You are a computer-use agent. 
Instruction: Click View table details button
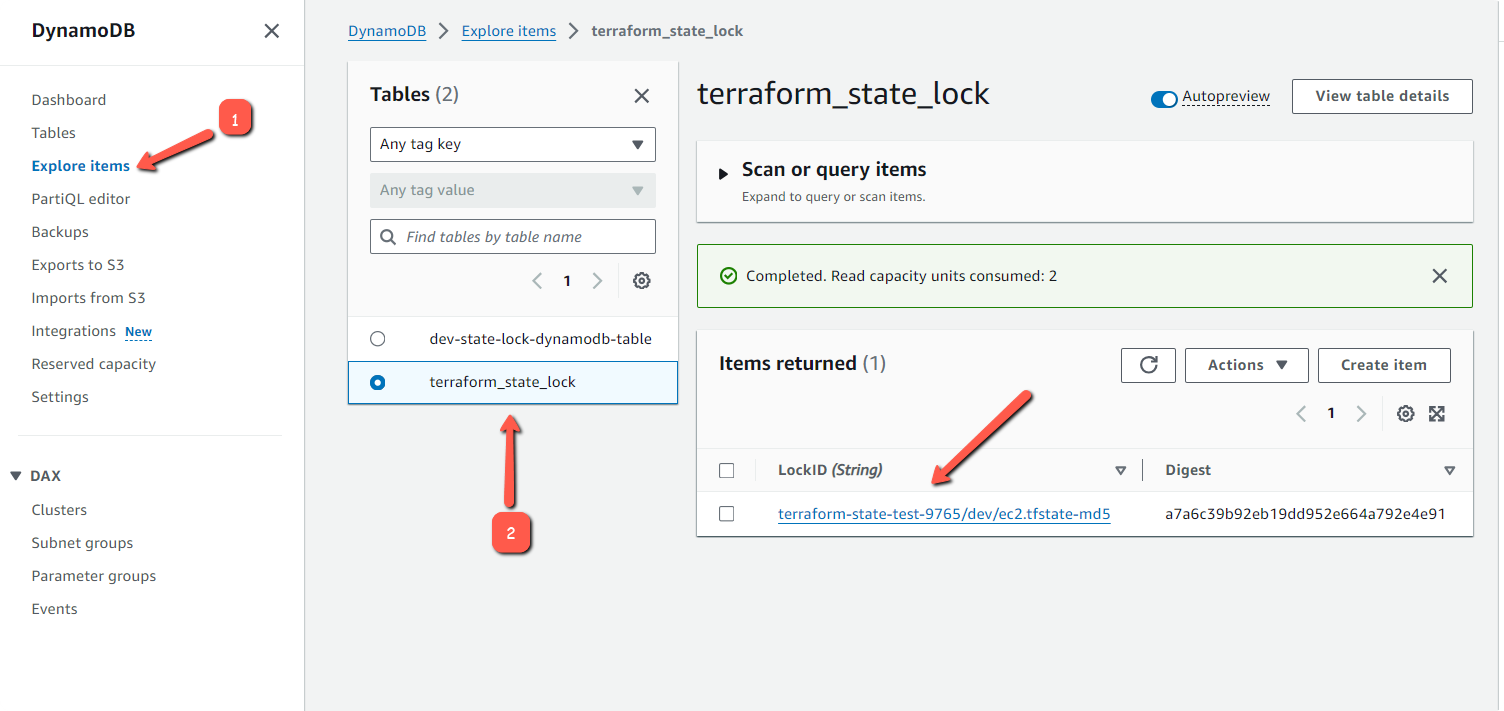point(1382,96)
